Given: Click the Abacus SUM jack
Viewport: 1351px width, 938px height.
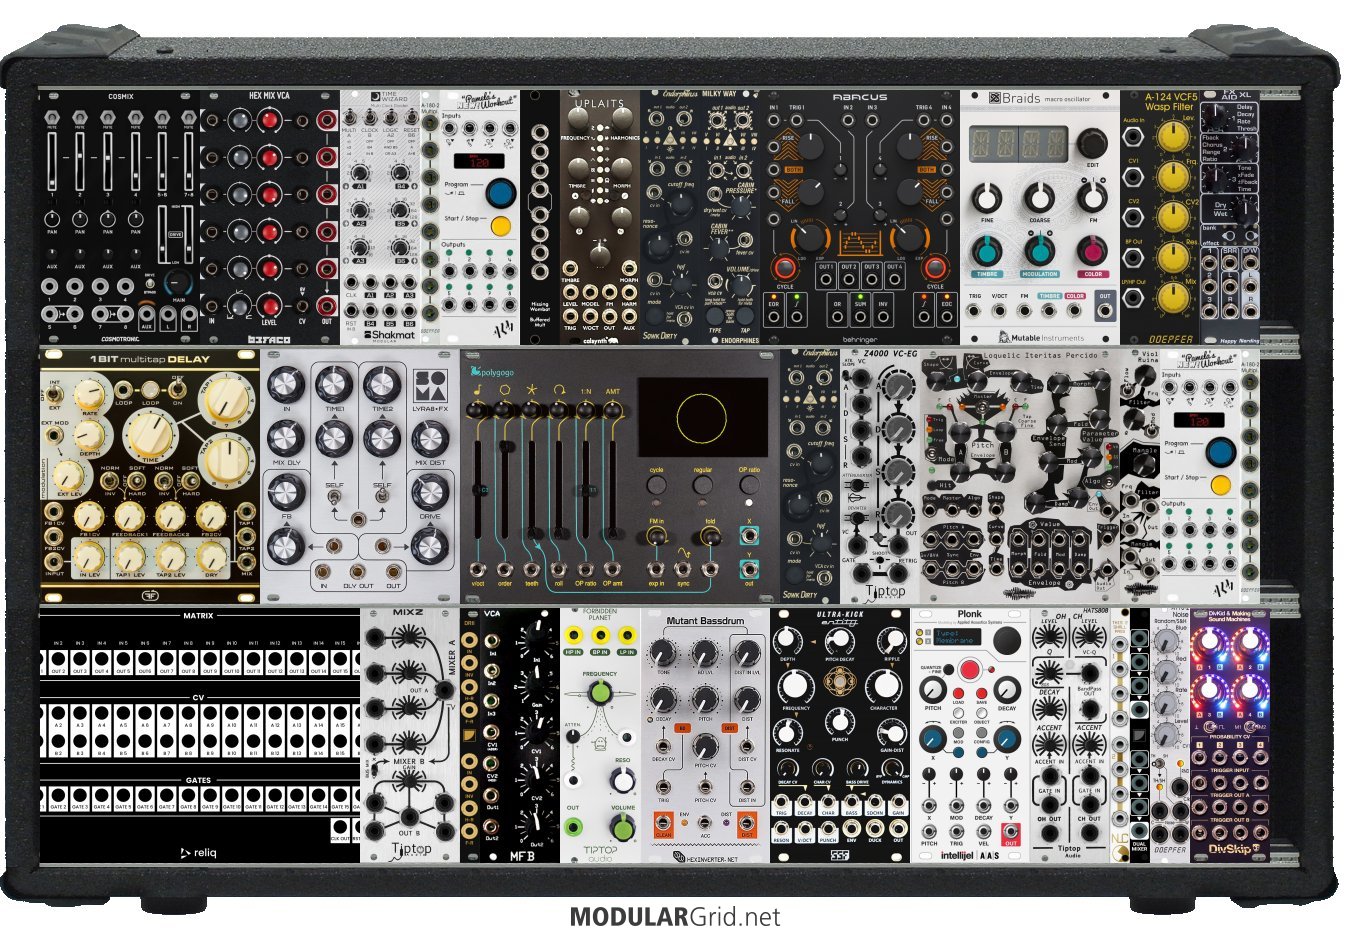Looking at the screenshot, I should (860, 315).
